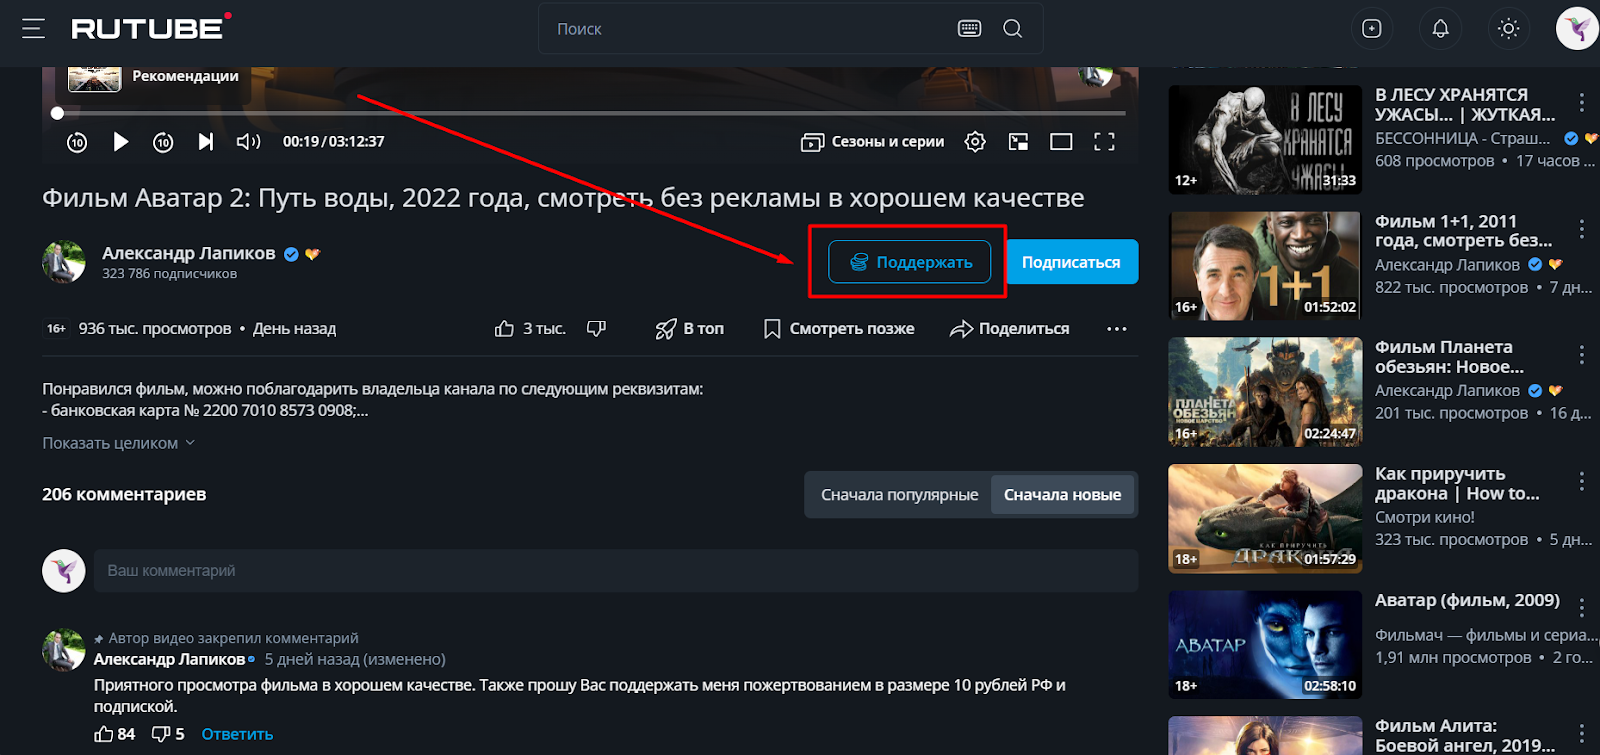Sort comments by Сначала популярные
The image size is (1600, 755).
point(899,495)
